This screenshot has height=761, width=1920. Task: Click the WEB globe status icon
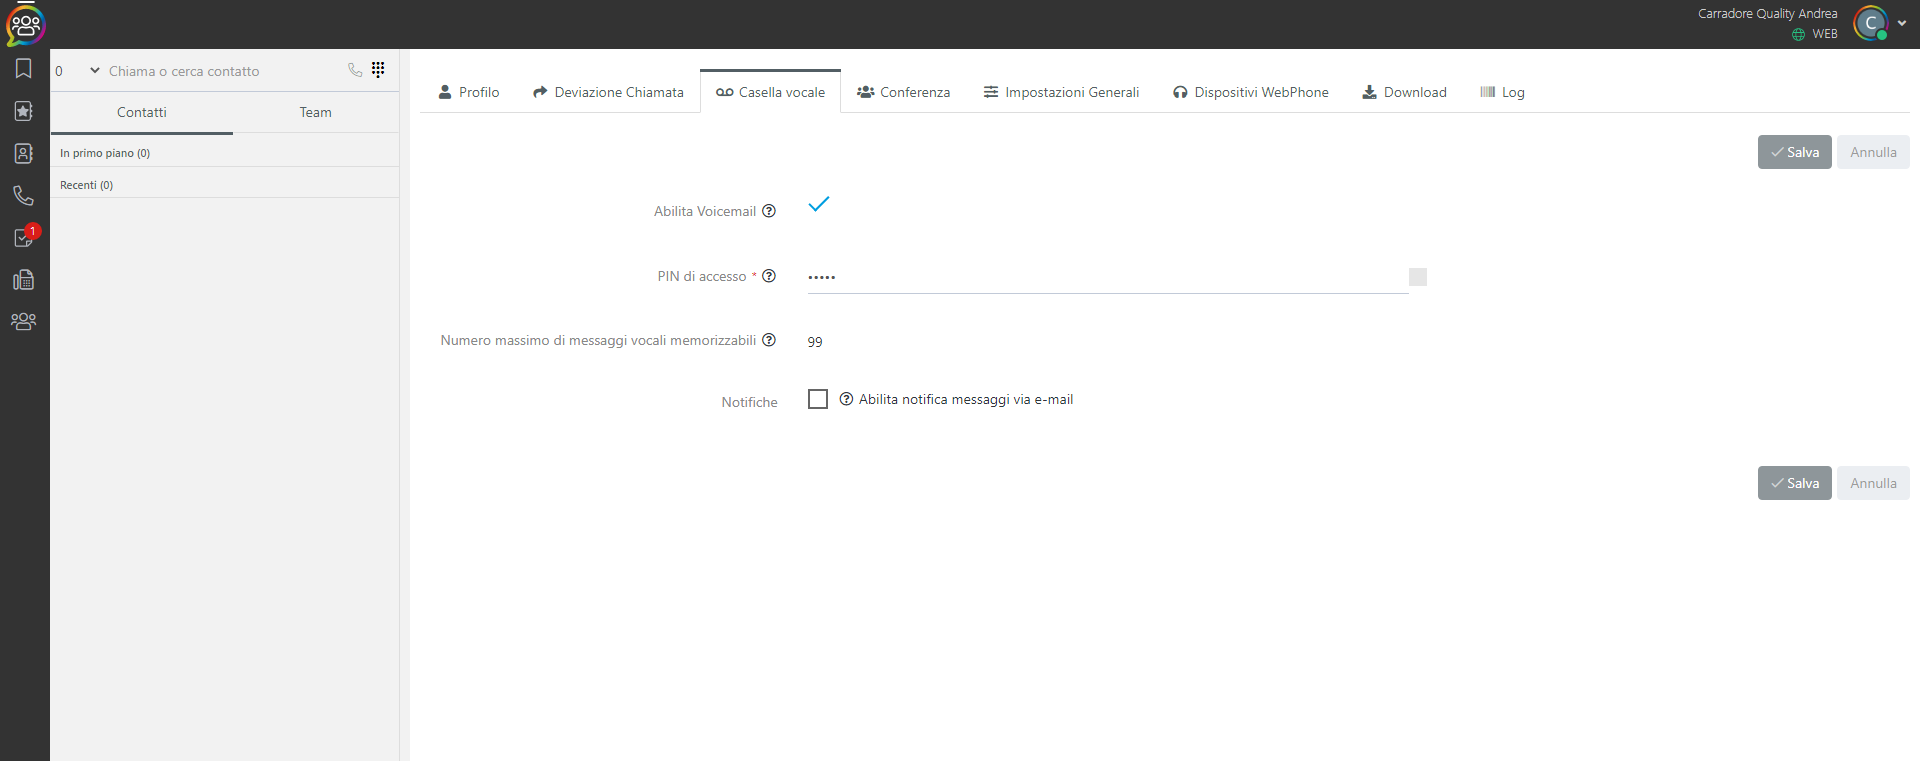click(1799, 34)
